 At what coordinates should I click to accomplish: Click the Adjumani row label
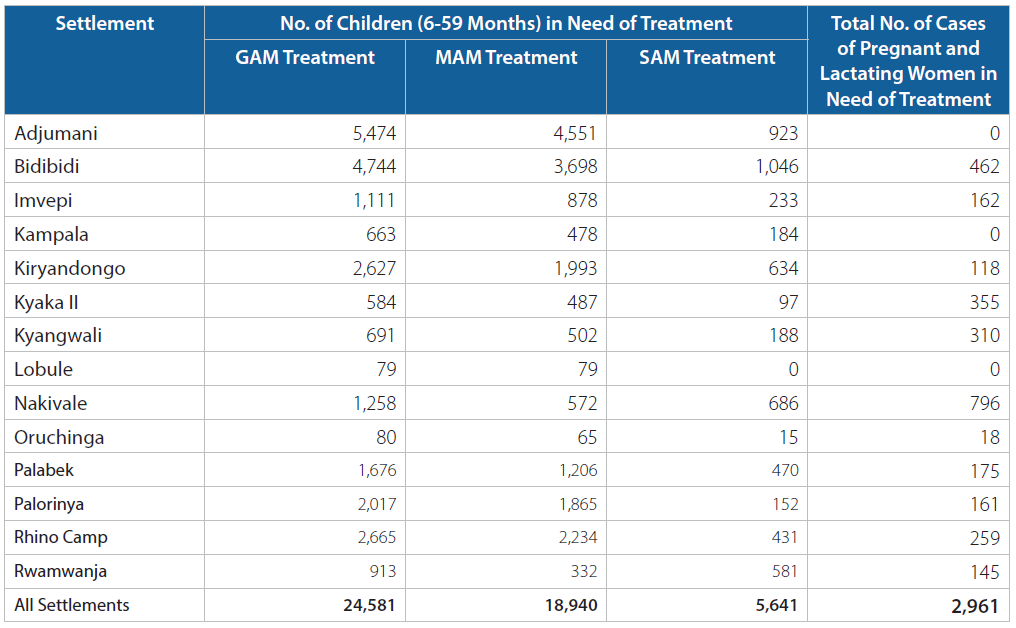tap(56, 134)
